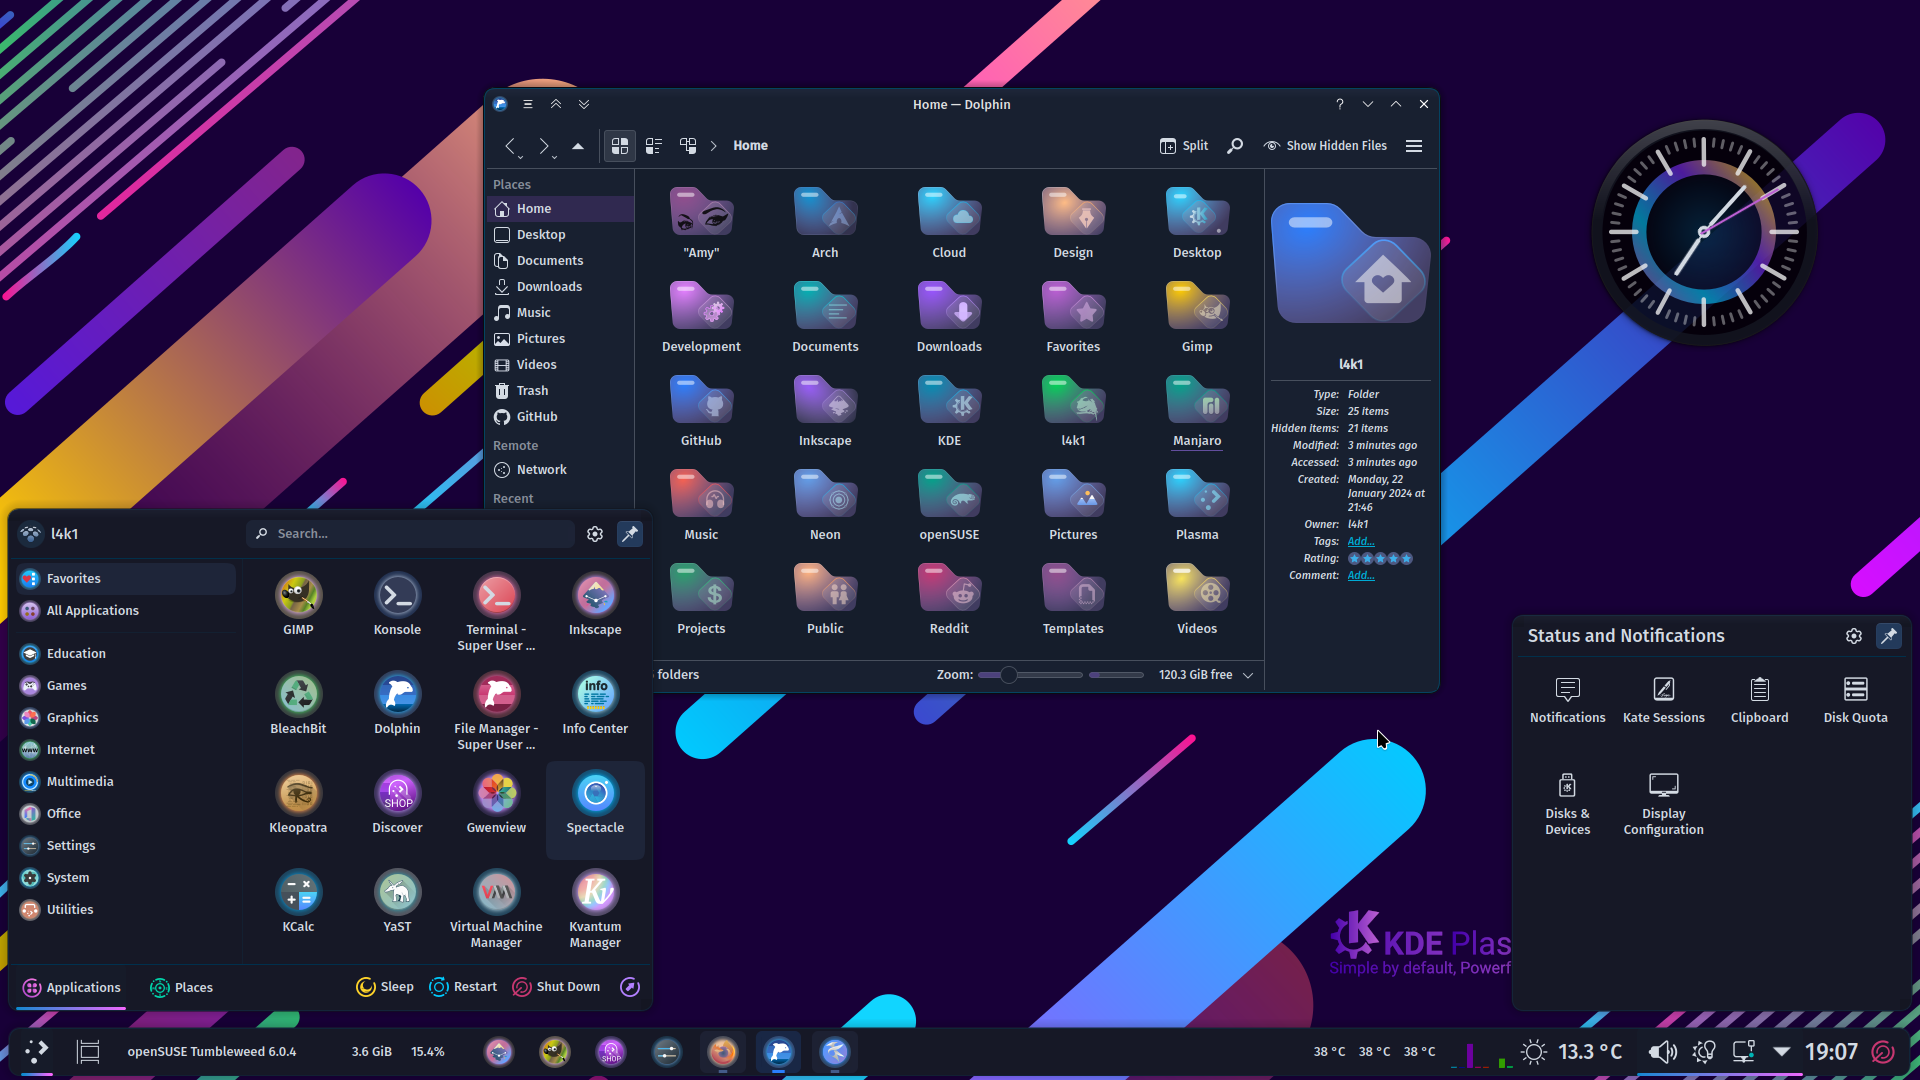Screen dimensions: 1920x1080
Task: Open the GIMP launcher in Favorites
Action: [x=298, y=605]
